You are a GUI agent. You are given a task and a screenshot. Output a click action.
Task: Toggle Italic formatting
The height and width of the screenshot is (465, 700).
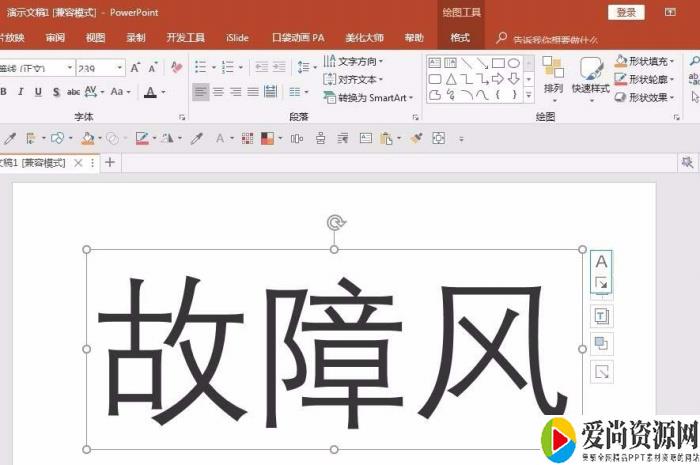[x=21, y=92]
